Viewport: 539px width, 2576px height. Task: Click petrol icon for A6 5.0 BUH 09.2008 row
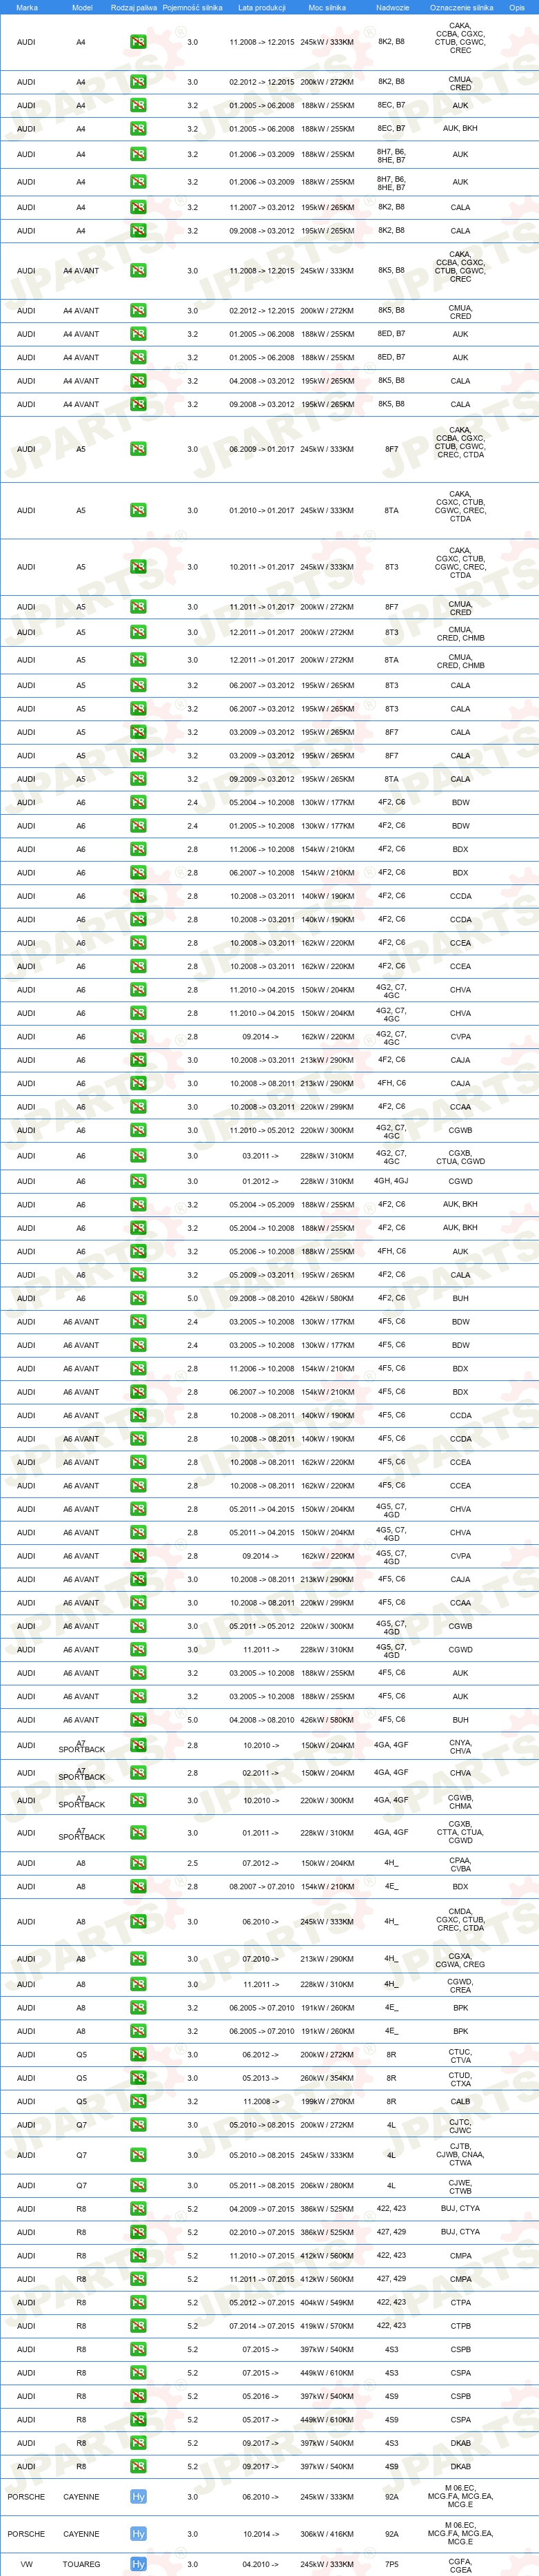coord(138,1298)
